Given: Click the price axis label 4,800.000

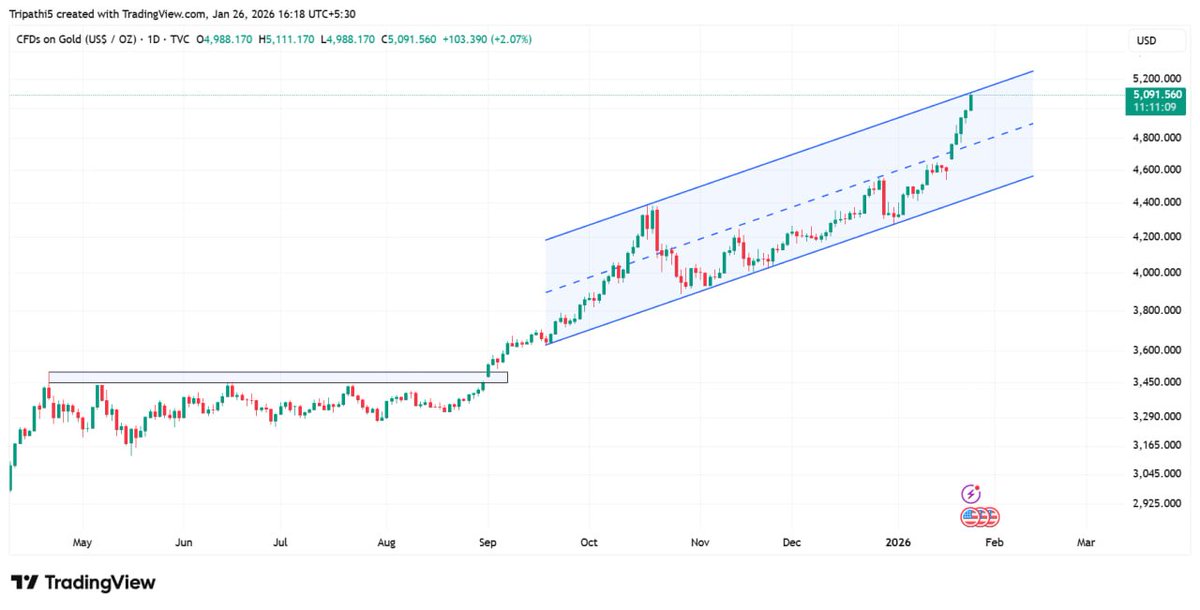Looking at the screenshot, I should (x=1159, y=138).
